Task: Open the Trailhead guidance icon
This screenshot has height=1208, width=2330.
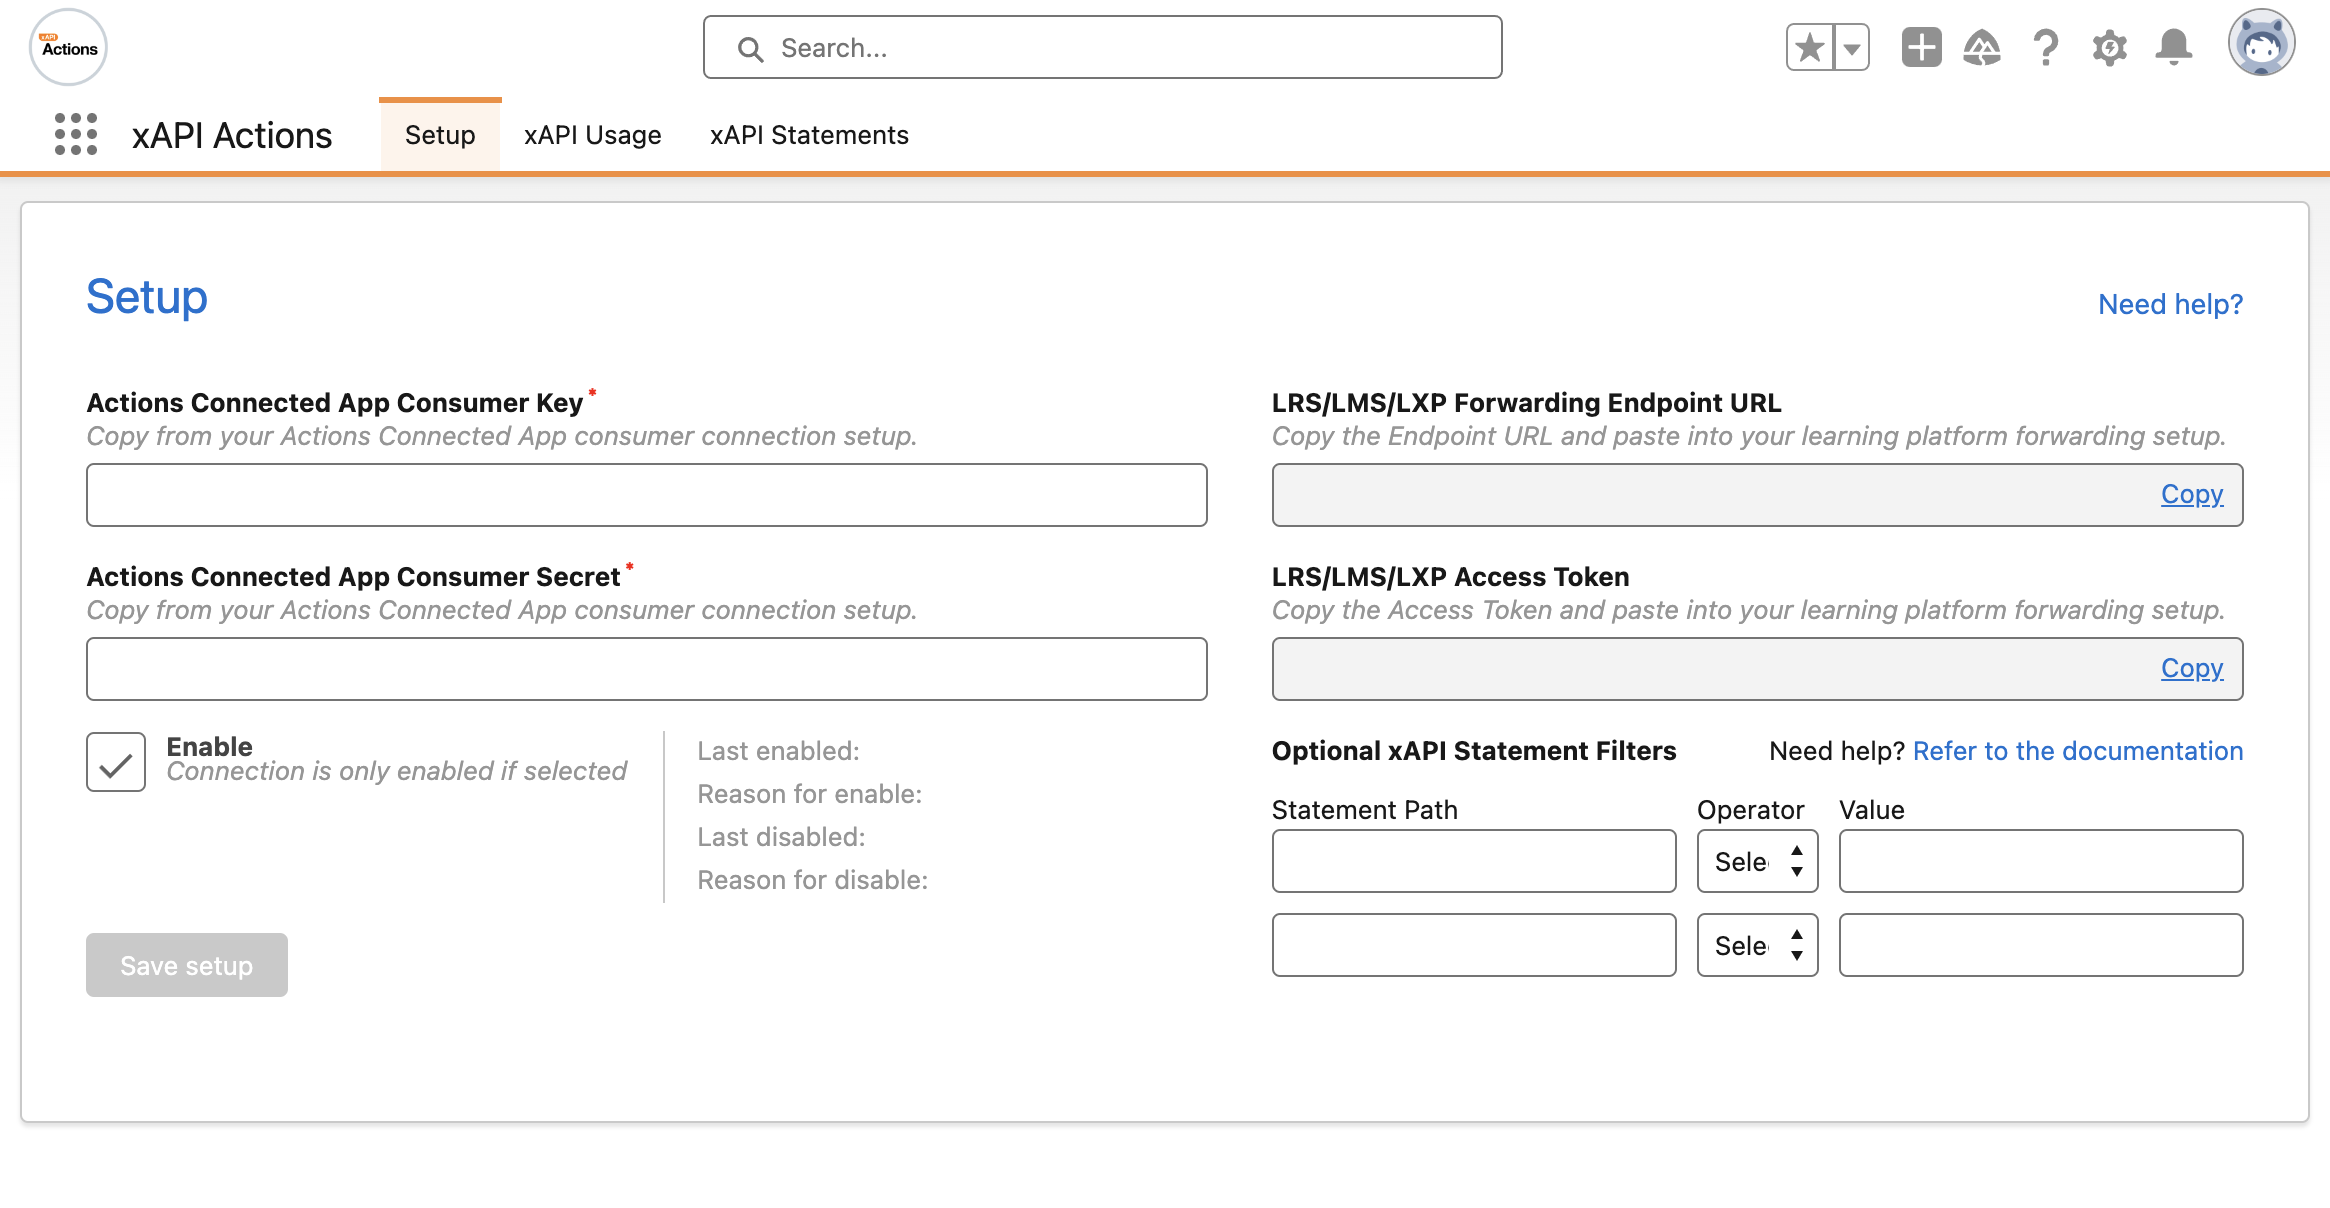Action: [1982, 48]
